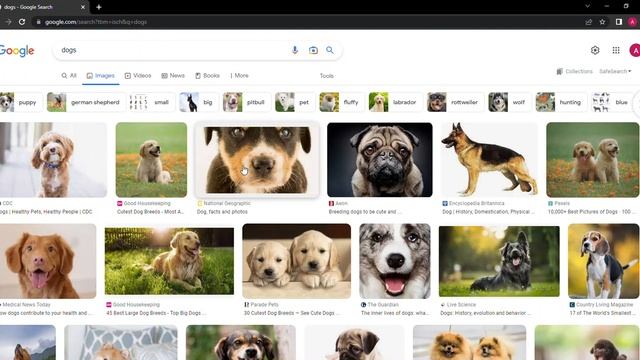
Task: Click 'The inner lives of dogs' caption
Action: pos(395,313)
